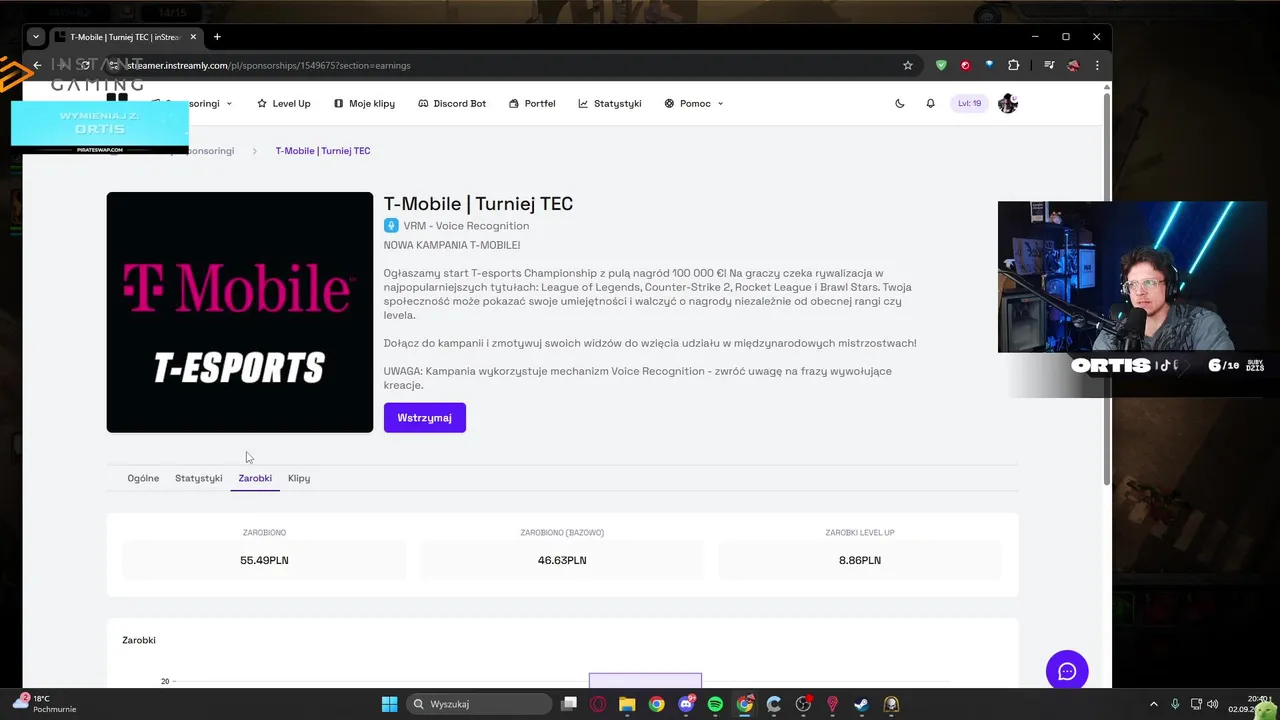Click the VRM Voice Recognition microphone icon
The height and width of the screenshot is (720, 1280).
[391, 226]
